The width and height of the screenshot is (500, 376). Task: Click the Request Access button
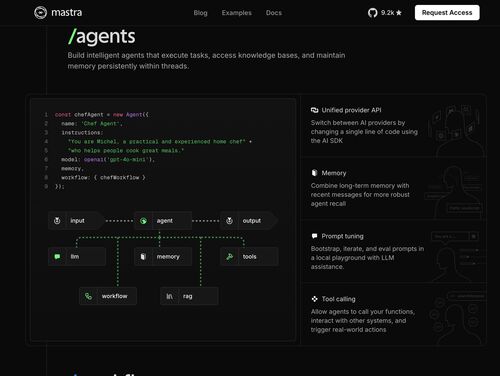[447, 13]
